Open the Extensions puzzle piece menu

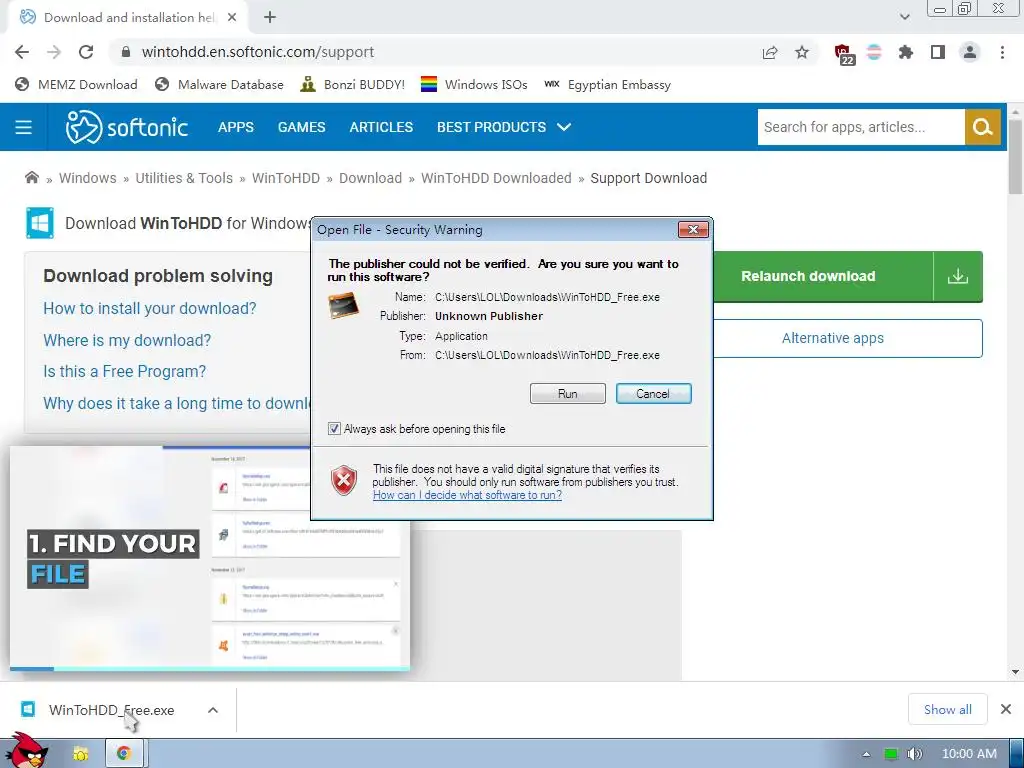(905, 52)
